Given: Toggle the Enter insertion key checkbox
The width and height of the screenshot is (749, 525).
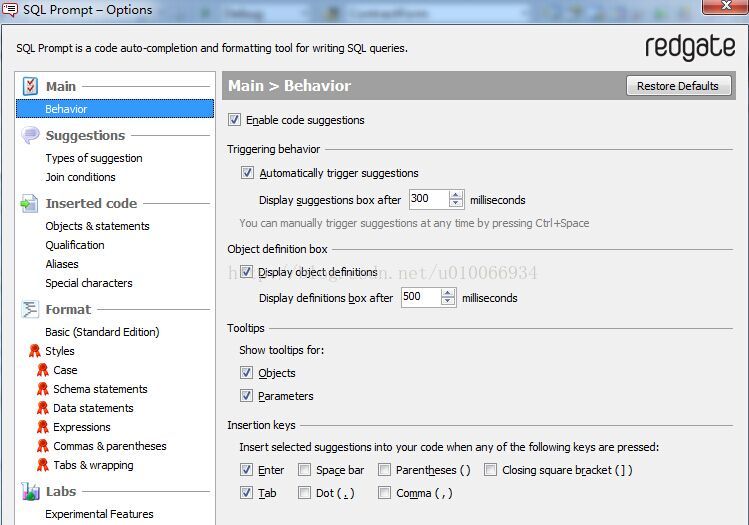Looking at the screenshot, I should click(x=246, y=470).
